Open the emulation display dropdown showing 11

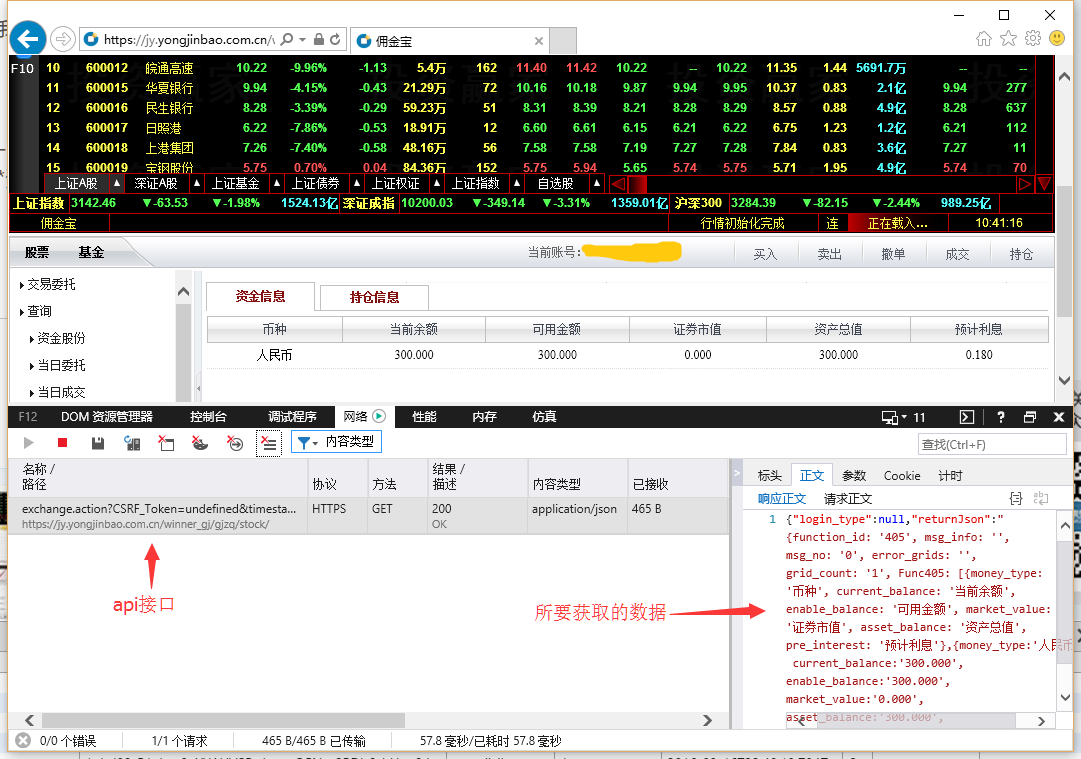[x=903, y=417]
